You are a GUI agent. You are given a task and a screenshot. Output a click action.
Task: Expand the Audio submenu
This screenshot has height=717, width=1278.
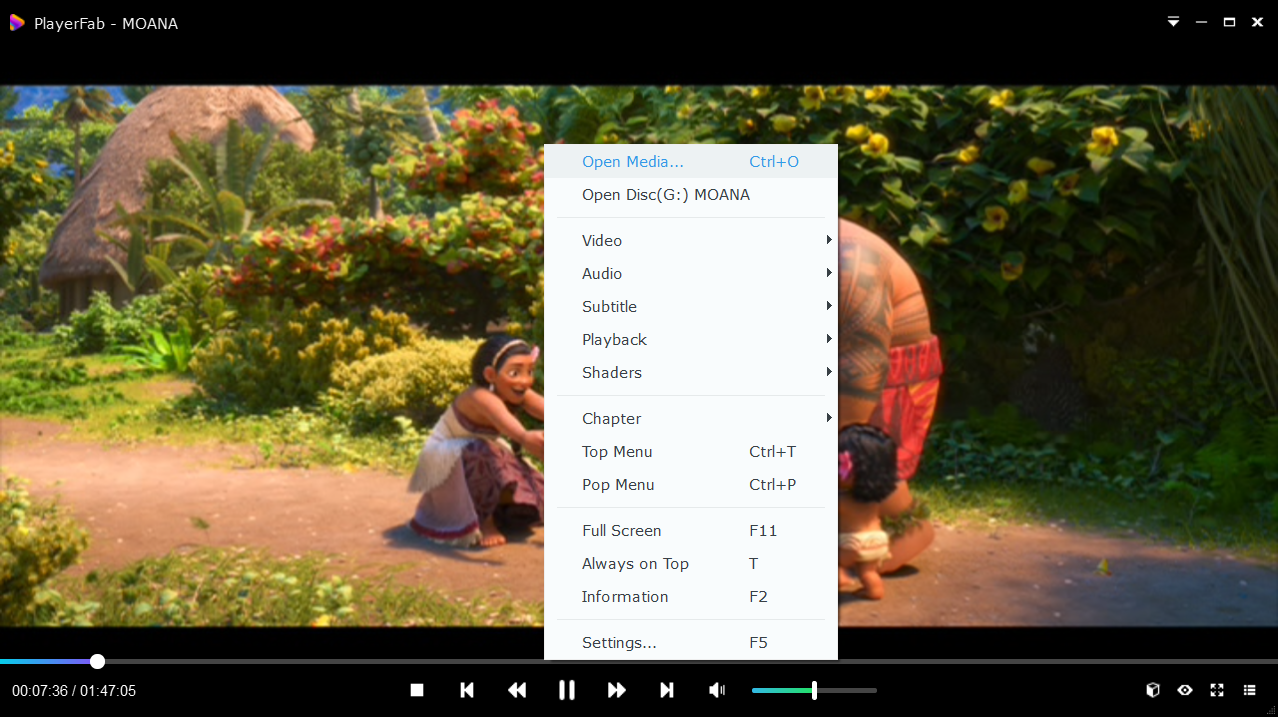point(691,274)
